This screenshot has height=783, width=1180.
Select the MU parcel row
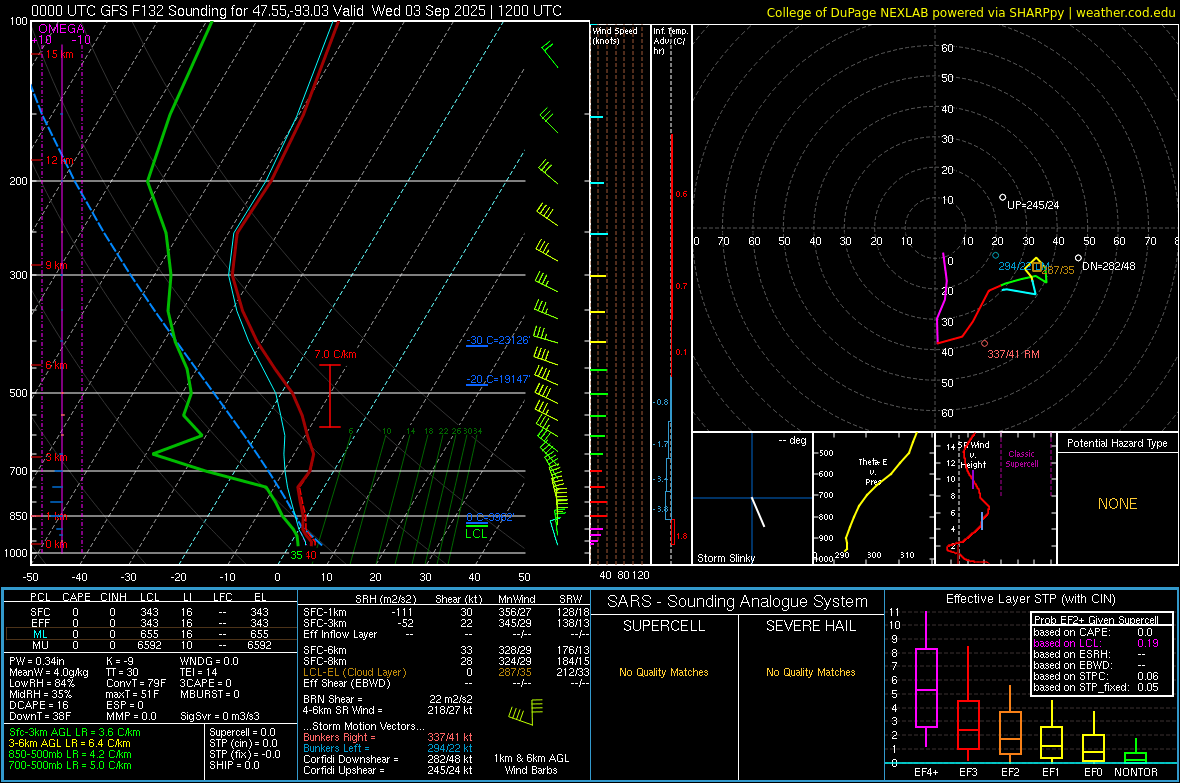click(150, 645)
